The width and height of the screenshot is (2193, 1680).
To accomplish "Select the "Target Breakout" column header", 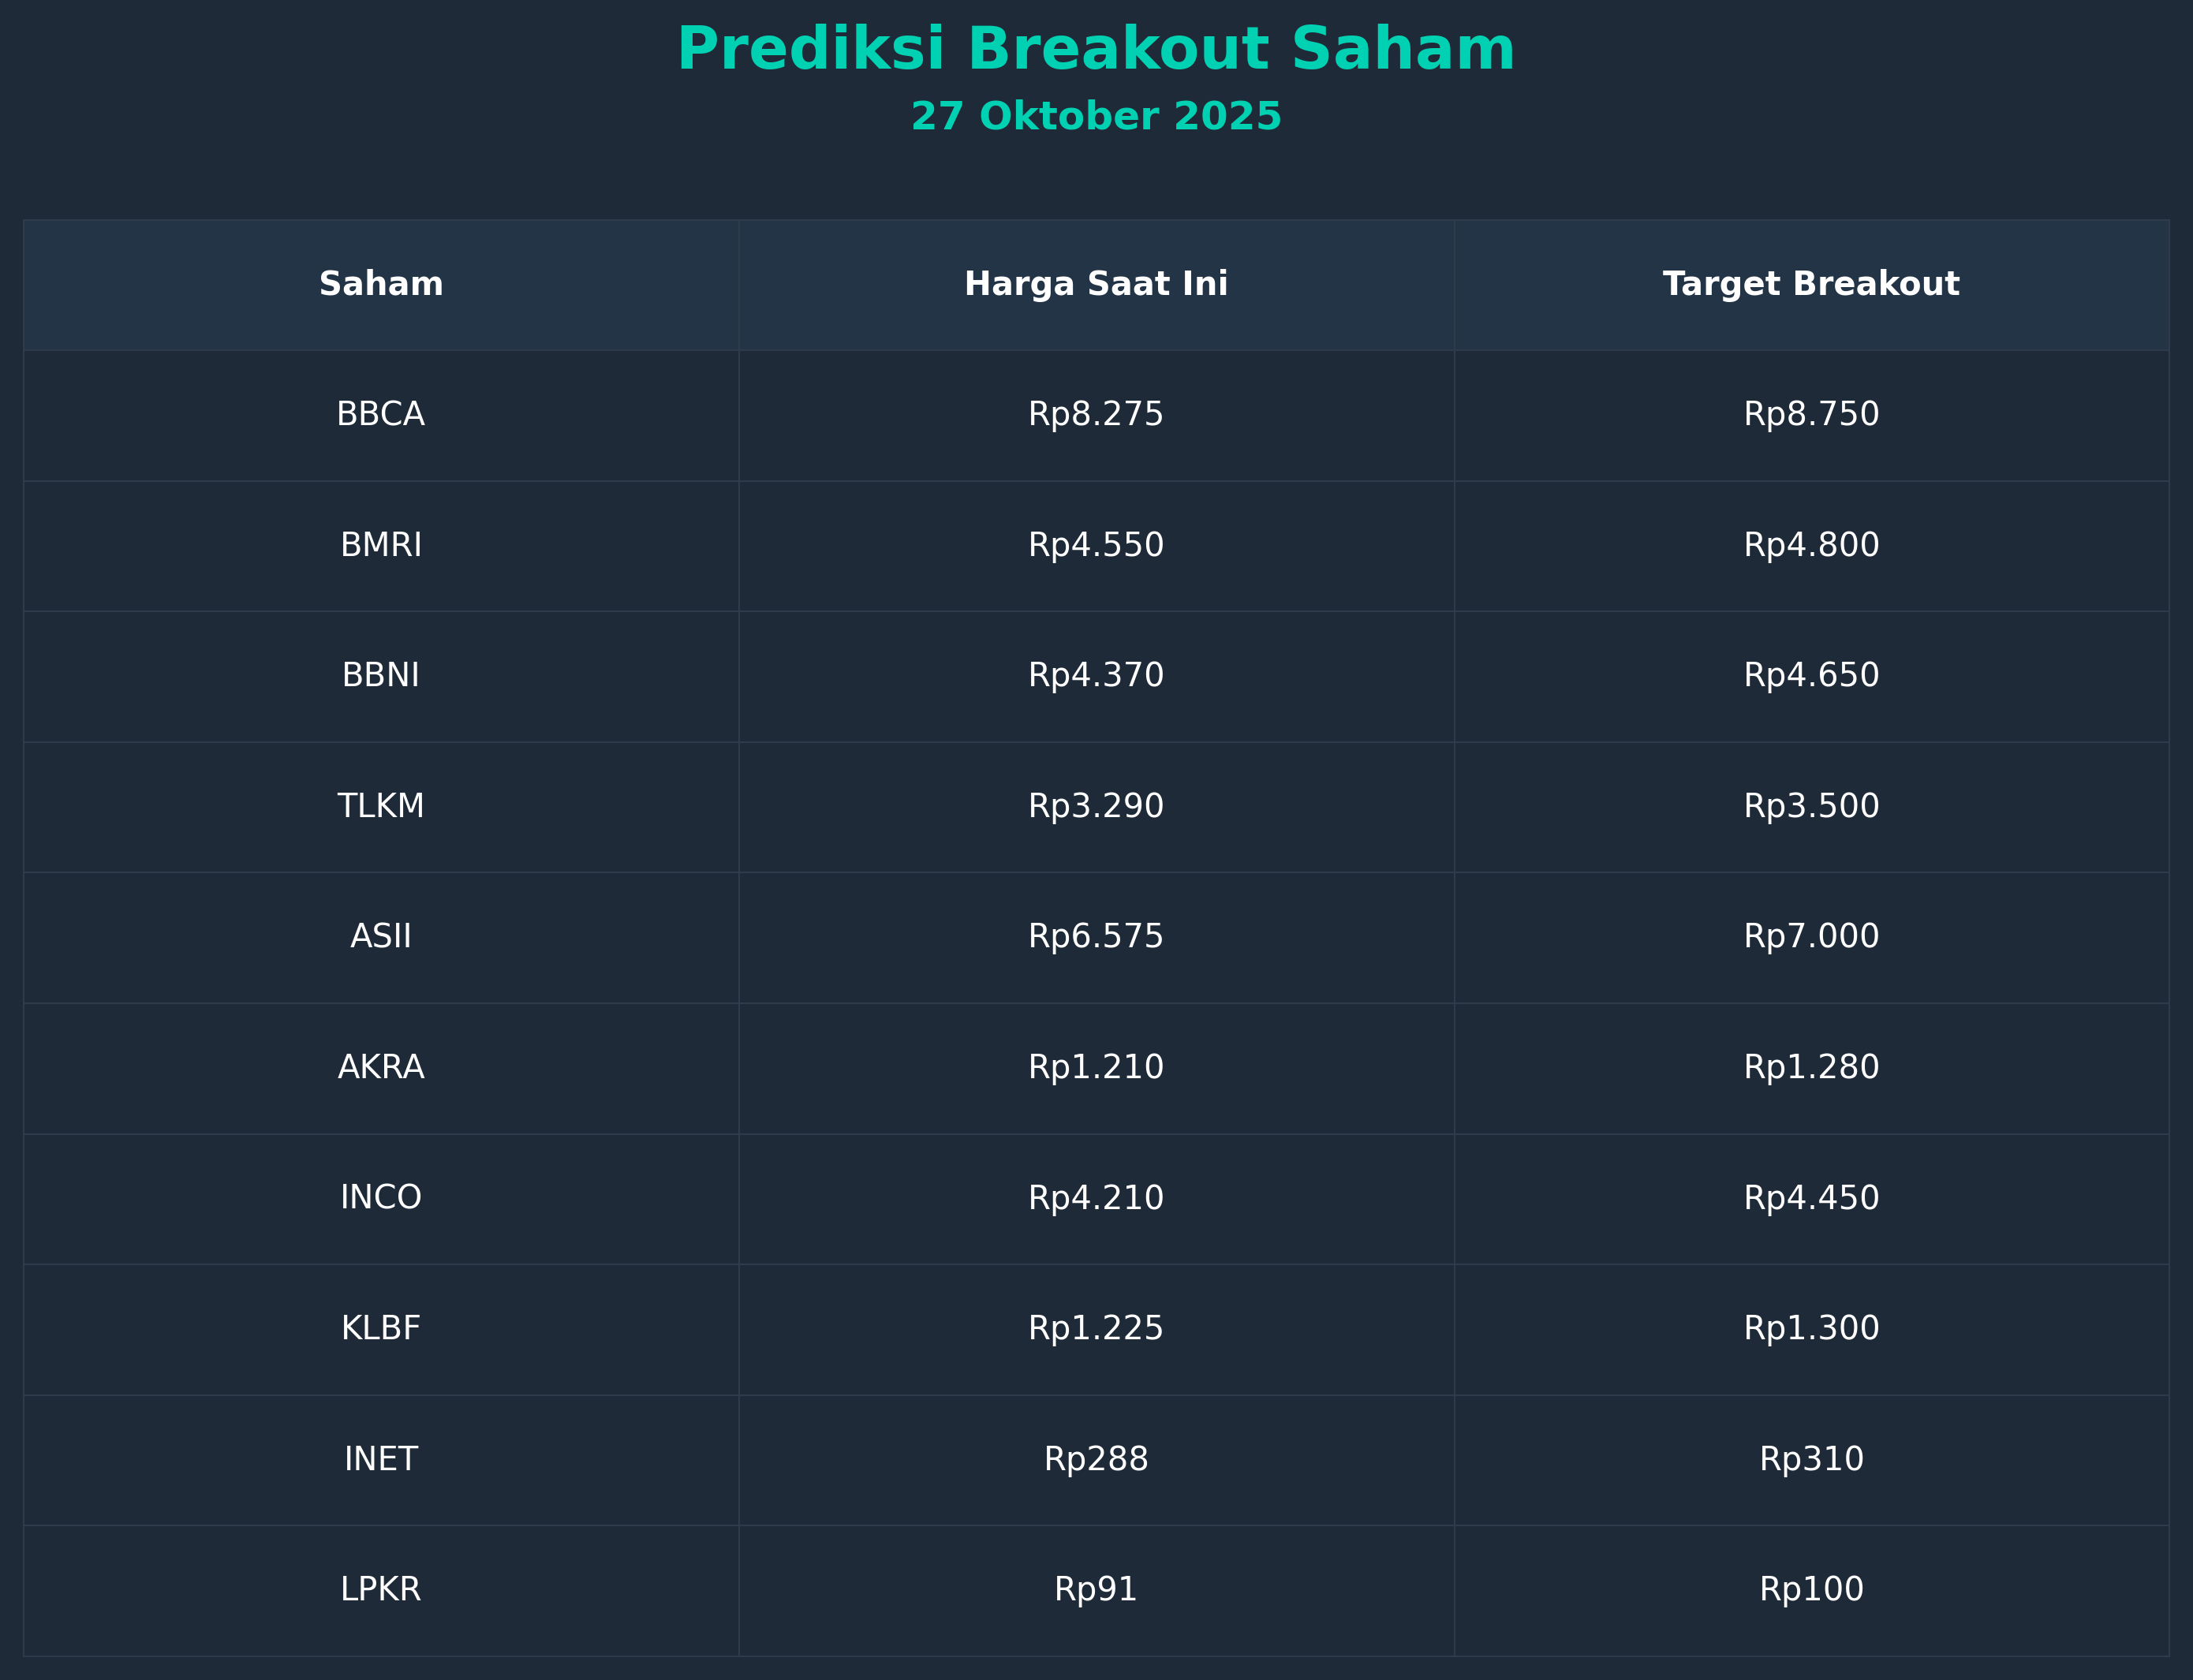I will pos(1811,285).
